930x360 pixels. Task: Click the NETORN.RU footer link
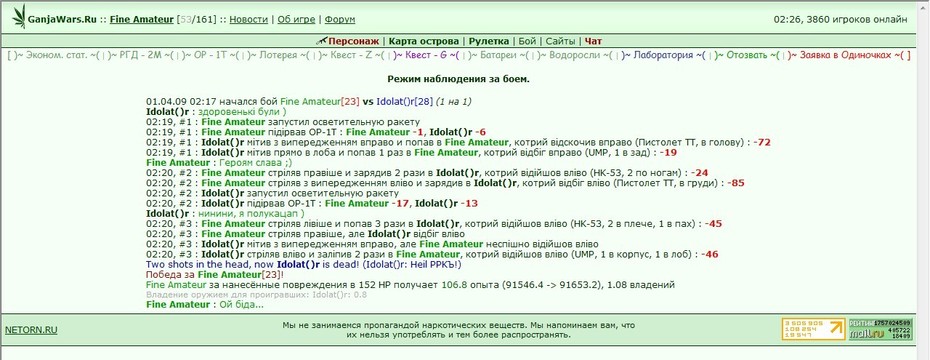coord(31,330)
